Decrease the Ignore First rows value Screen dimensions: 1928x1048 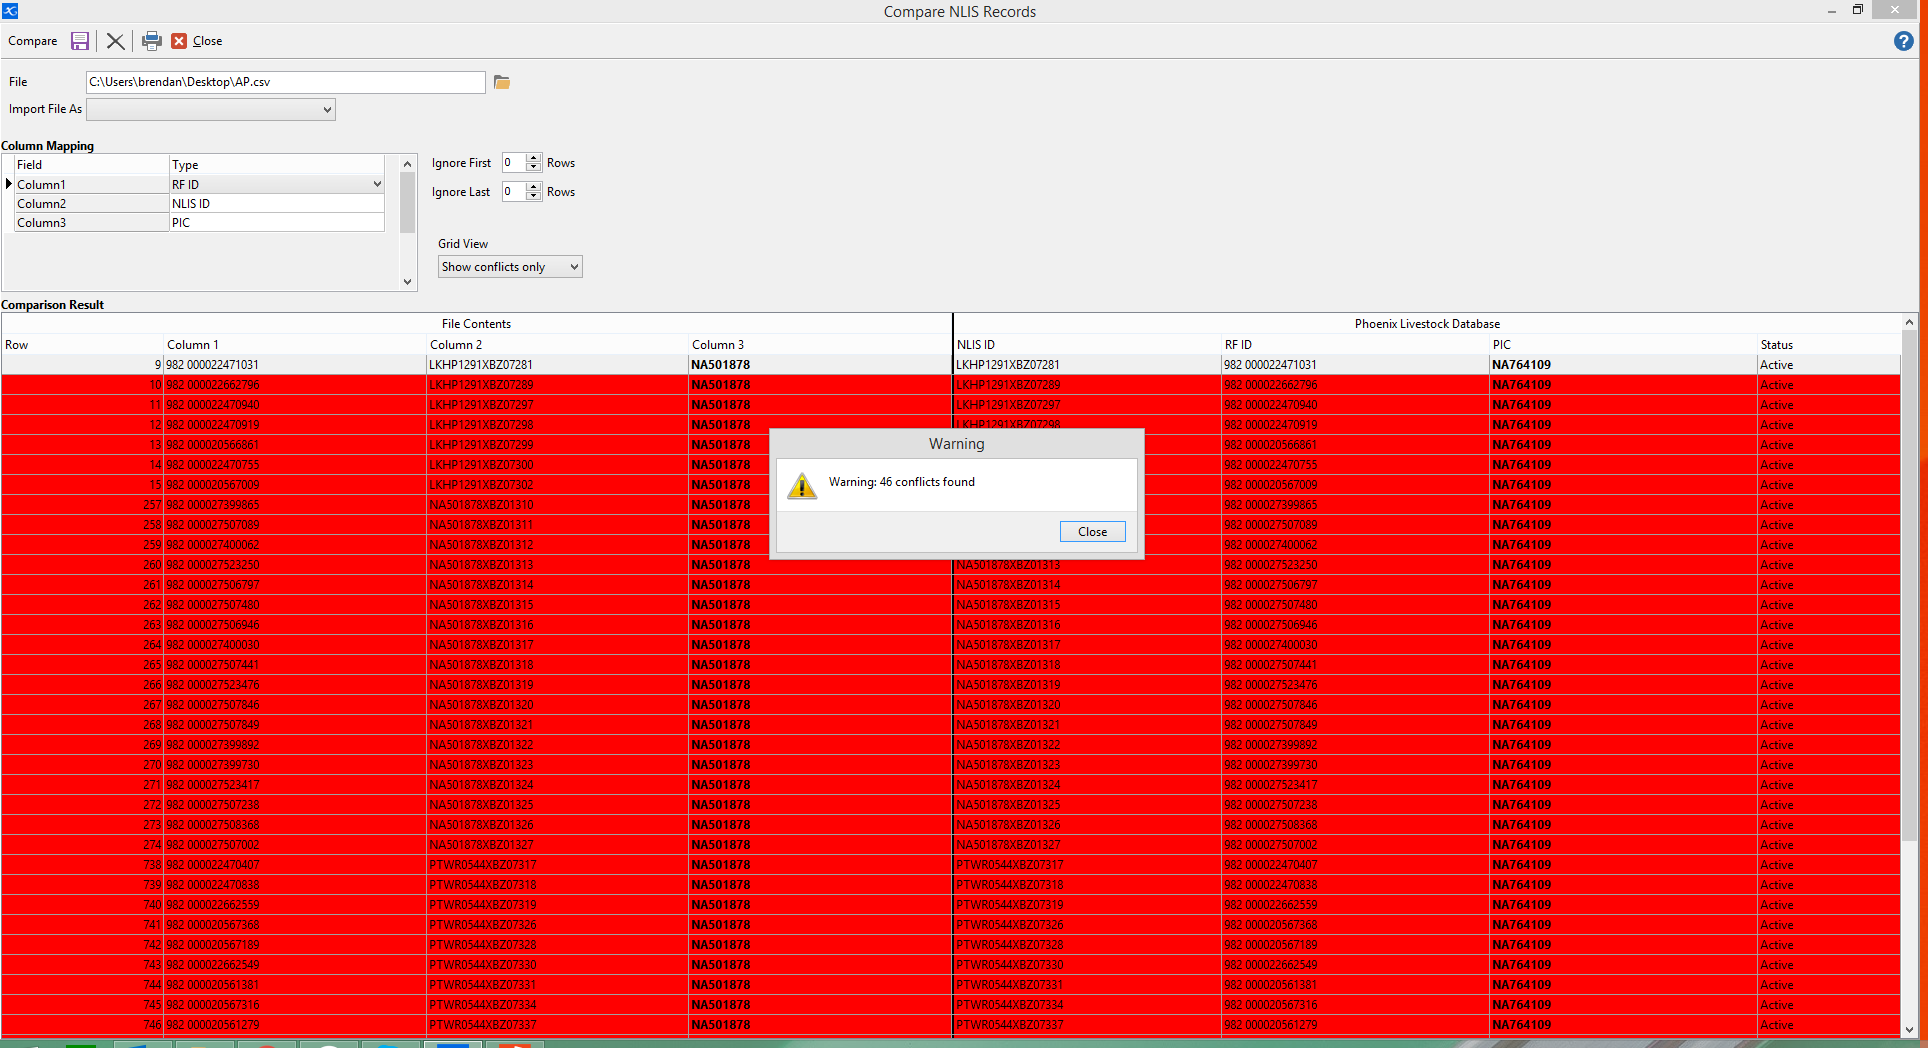[534, 167]
